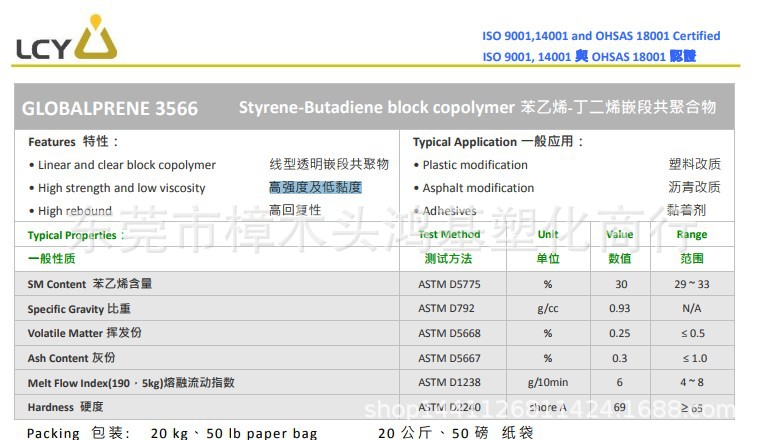Click the N/A range cell
The image size is (760, 440).
click(x=692, y=308)
